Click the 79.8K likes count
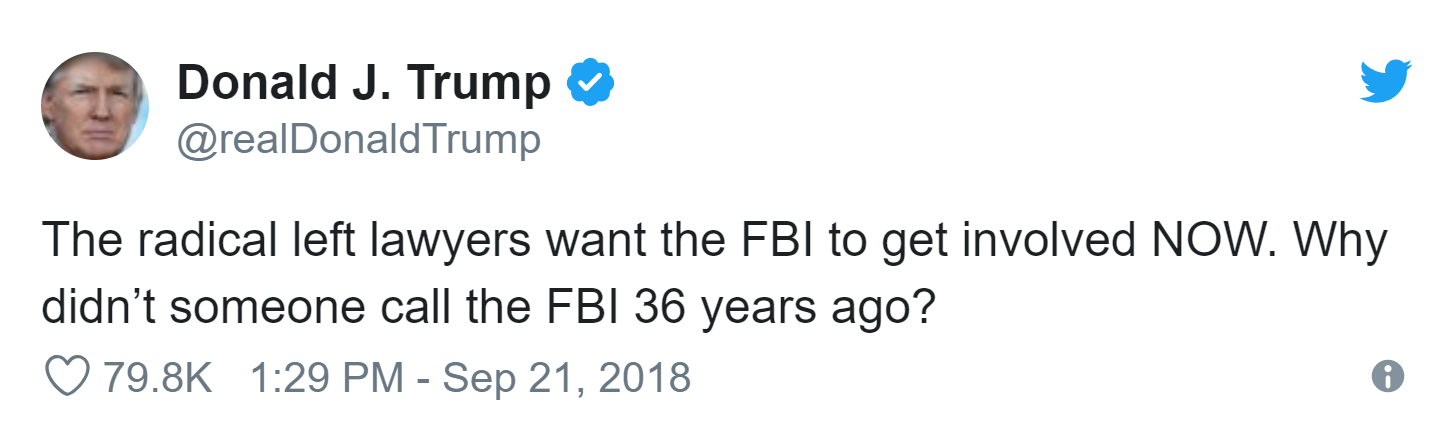Screen dimensions: 1454x436 [157, 377]
